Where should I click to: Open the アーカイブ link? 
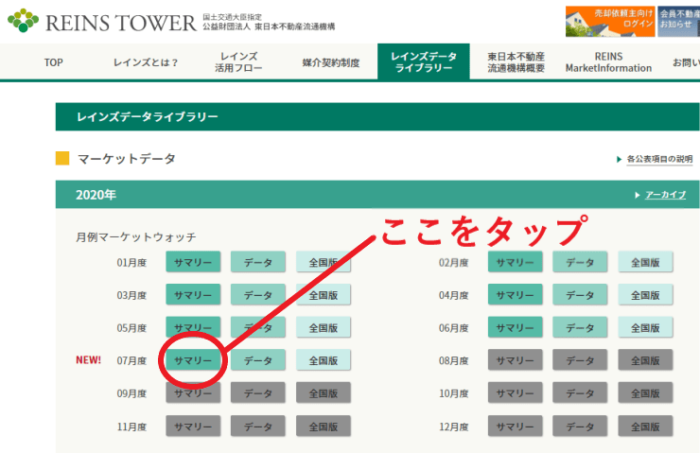tap(665, 195)
